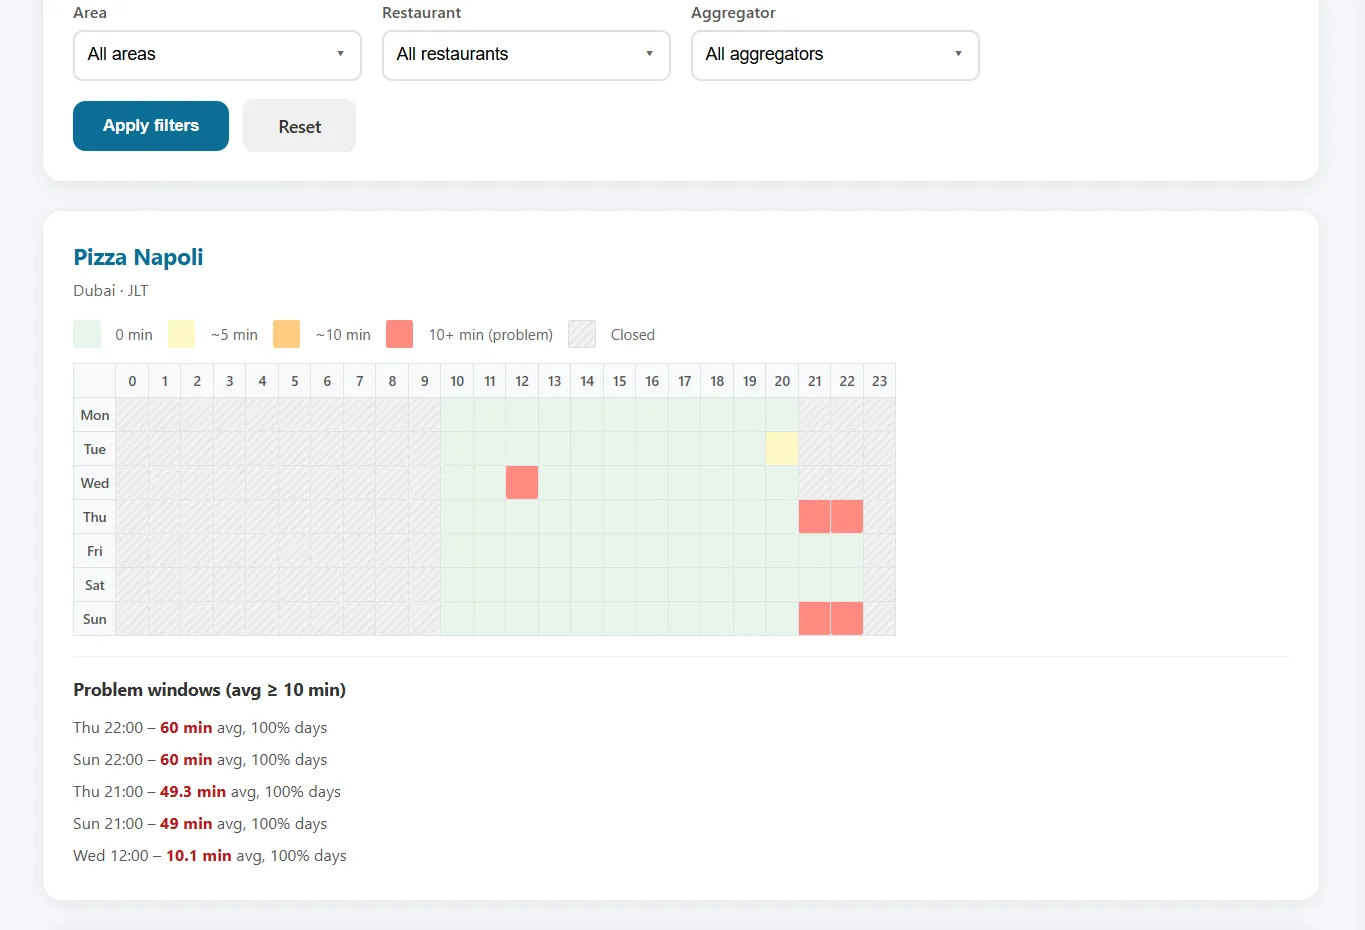Image resolution: width=1365 pixels, height=930 pixels.
Task: Click the yellow Tuesday 20:00 heatmap cell
Action: click(x=782, y=449)
